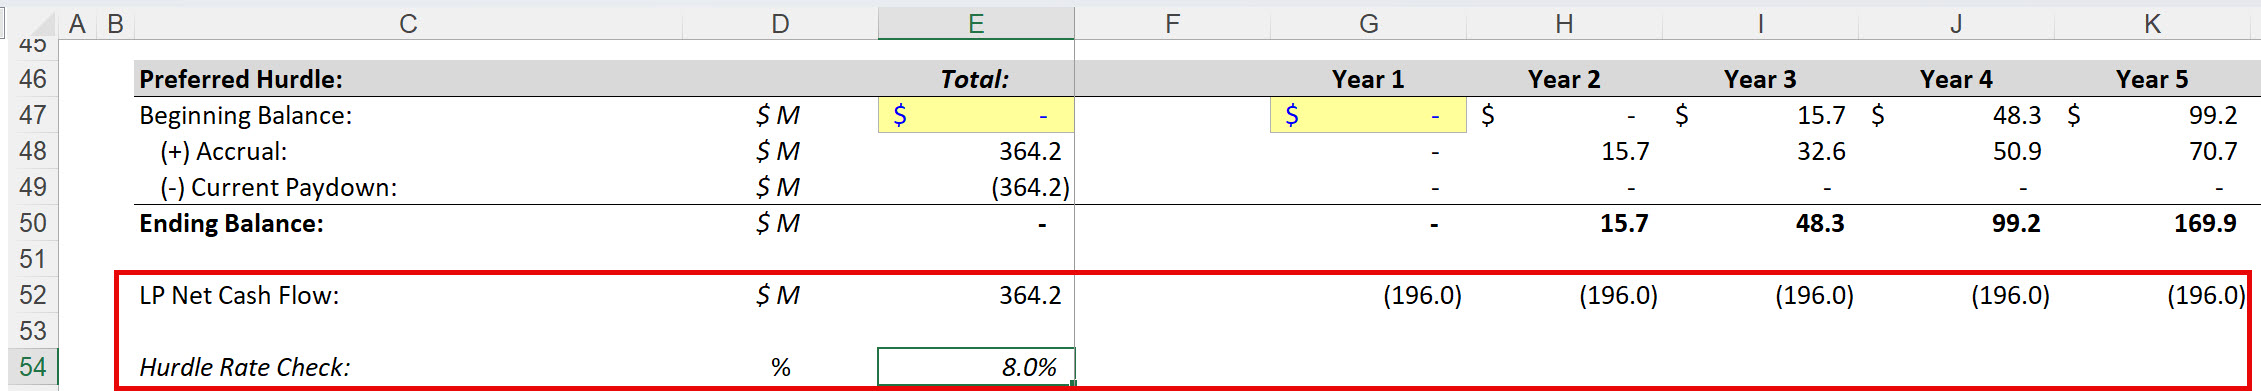This screenshot has height=391, width=2261.
Task: Select row 52 header
Action: tap(33, 295)
